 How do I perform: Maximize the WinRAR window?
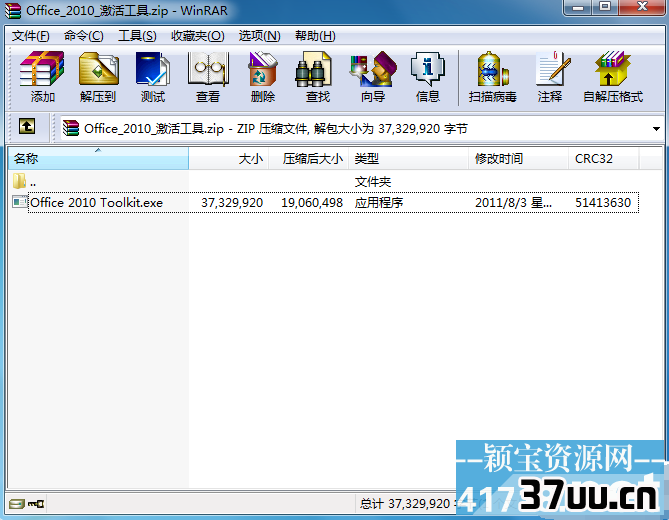(605, 7)
